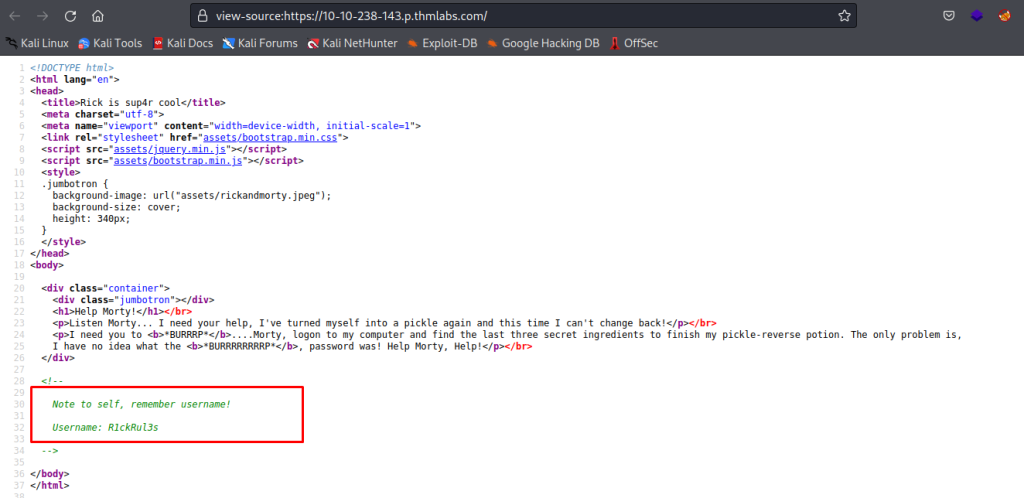Click the padlock site security icon

coord(203,17)
